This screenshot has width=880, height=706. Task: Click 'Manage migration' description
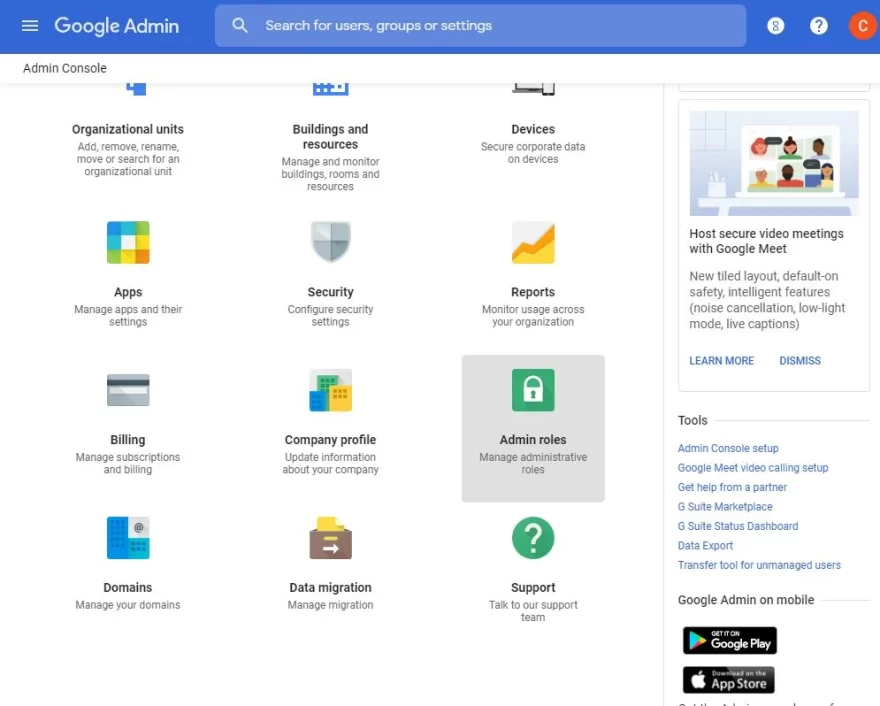331,605
